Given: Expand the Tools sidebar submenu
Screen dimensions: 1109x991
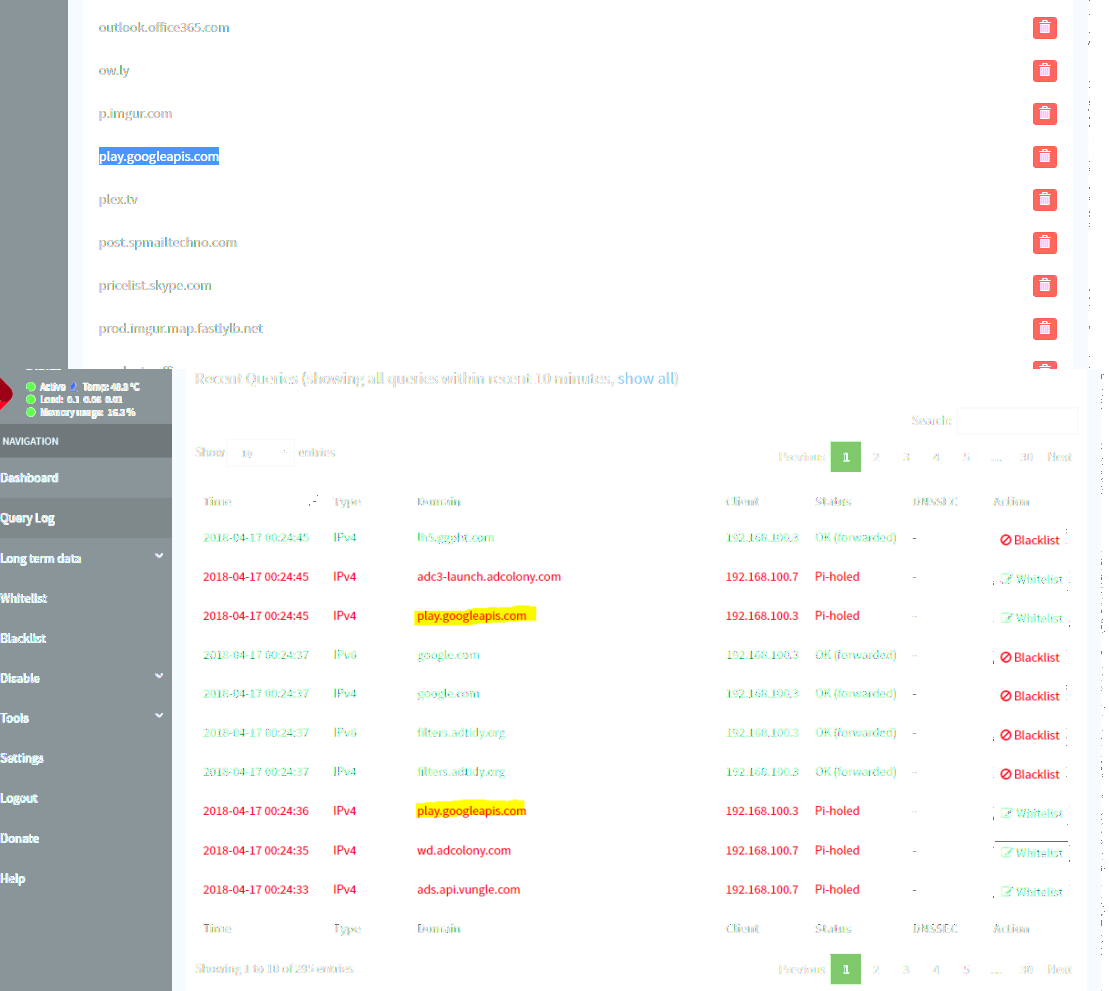Looking at the screenshot, I should click(x=82, y=718).
